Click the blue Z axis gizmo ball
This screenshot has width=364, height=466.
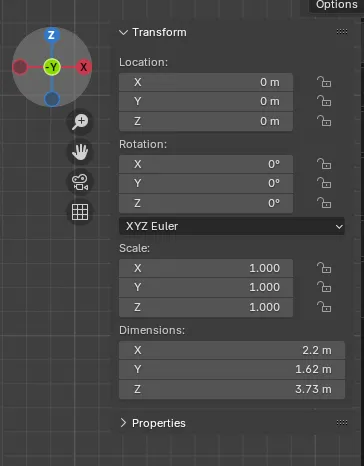pos(51,35)
